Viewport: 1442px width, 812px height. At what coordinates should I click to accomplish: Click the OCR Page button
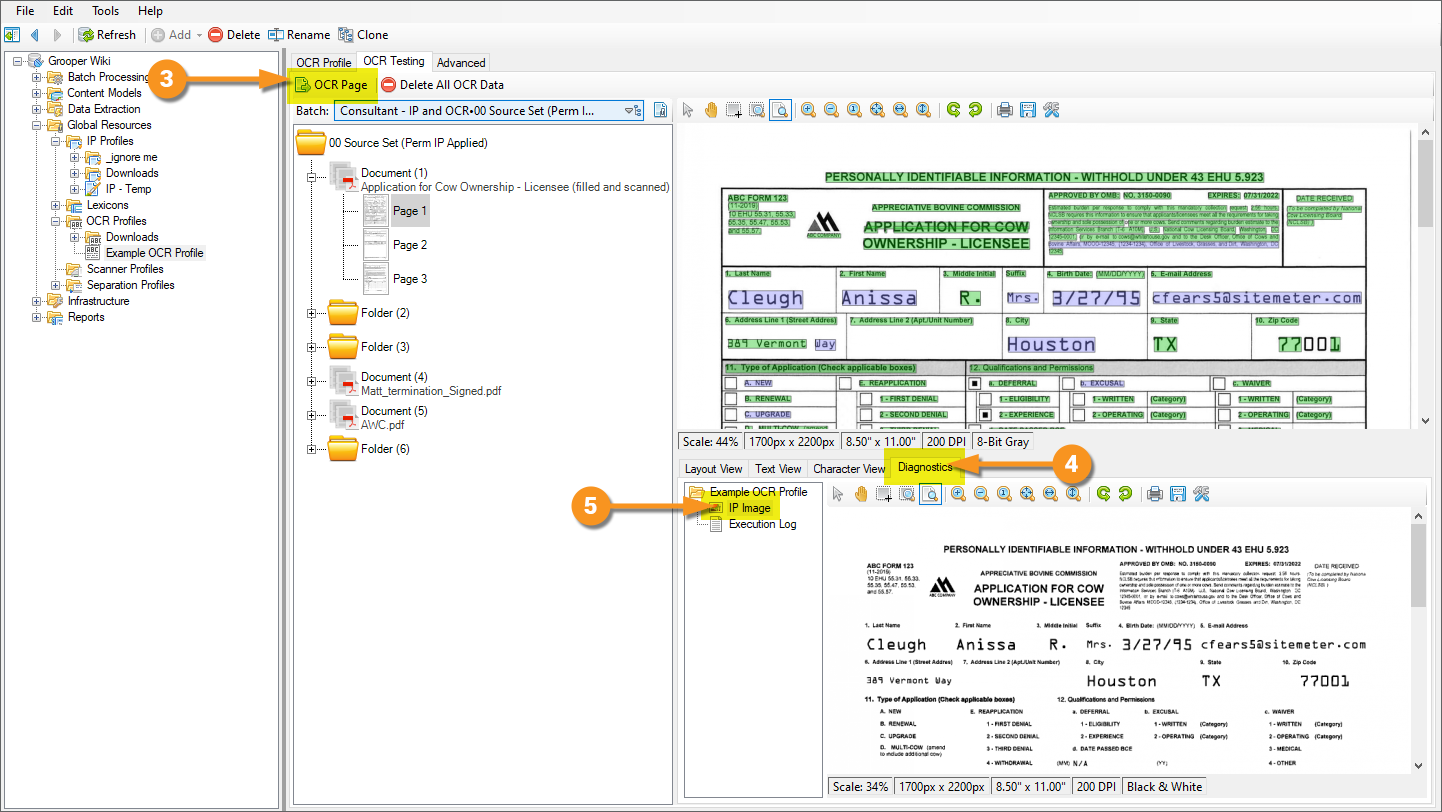(x=331, y=85)
